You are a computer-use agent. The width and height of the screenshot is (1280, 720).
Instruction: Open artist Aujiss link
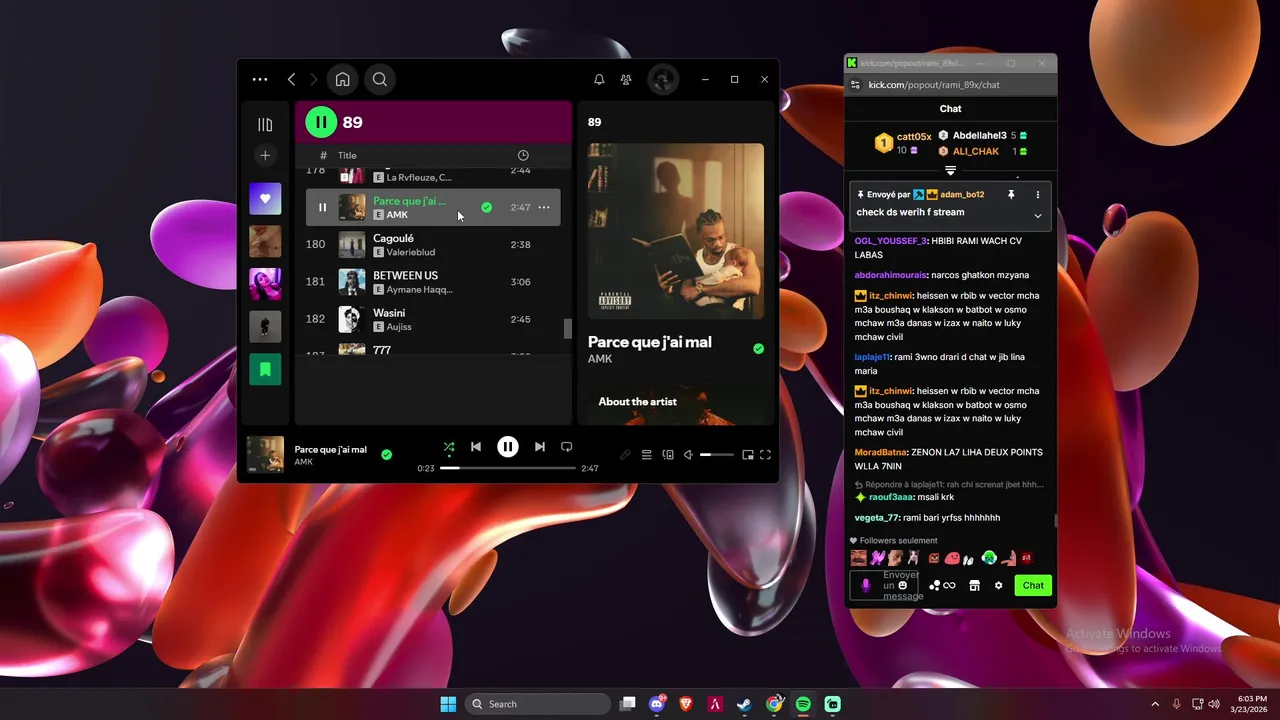pos(399,327)
